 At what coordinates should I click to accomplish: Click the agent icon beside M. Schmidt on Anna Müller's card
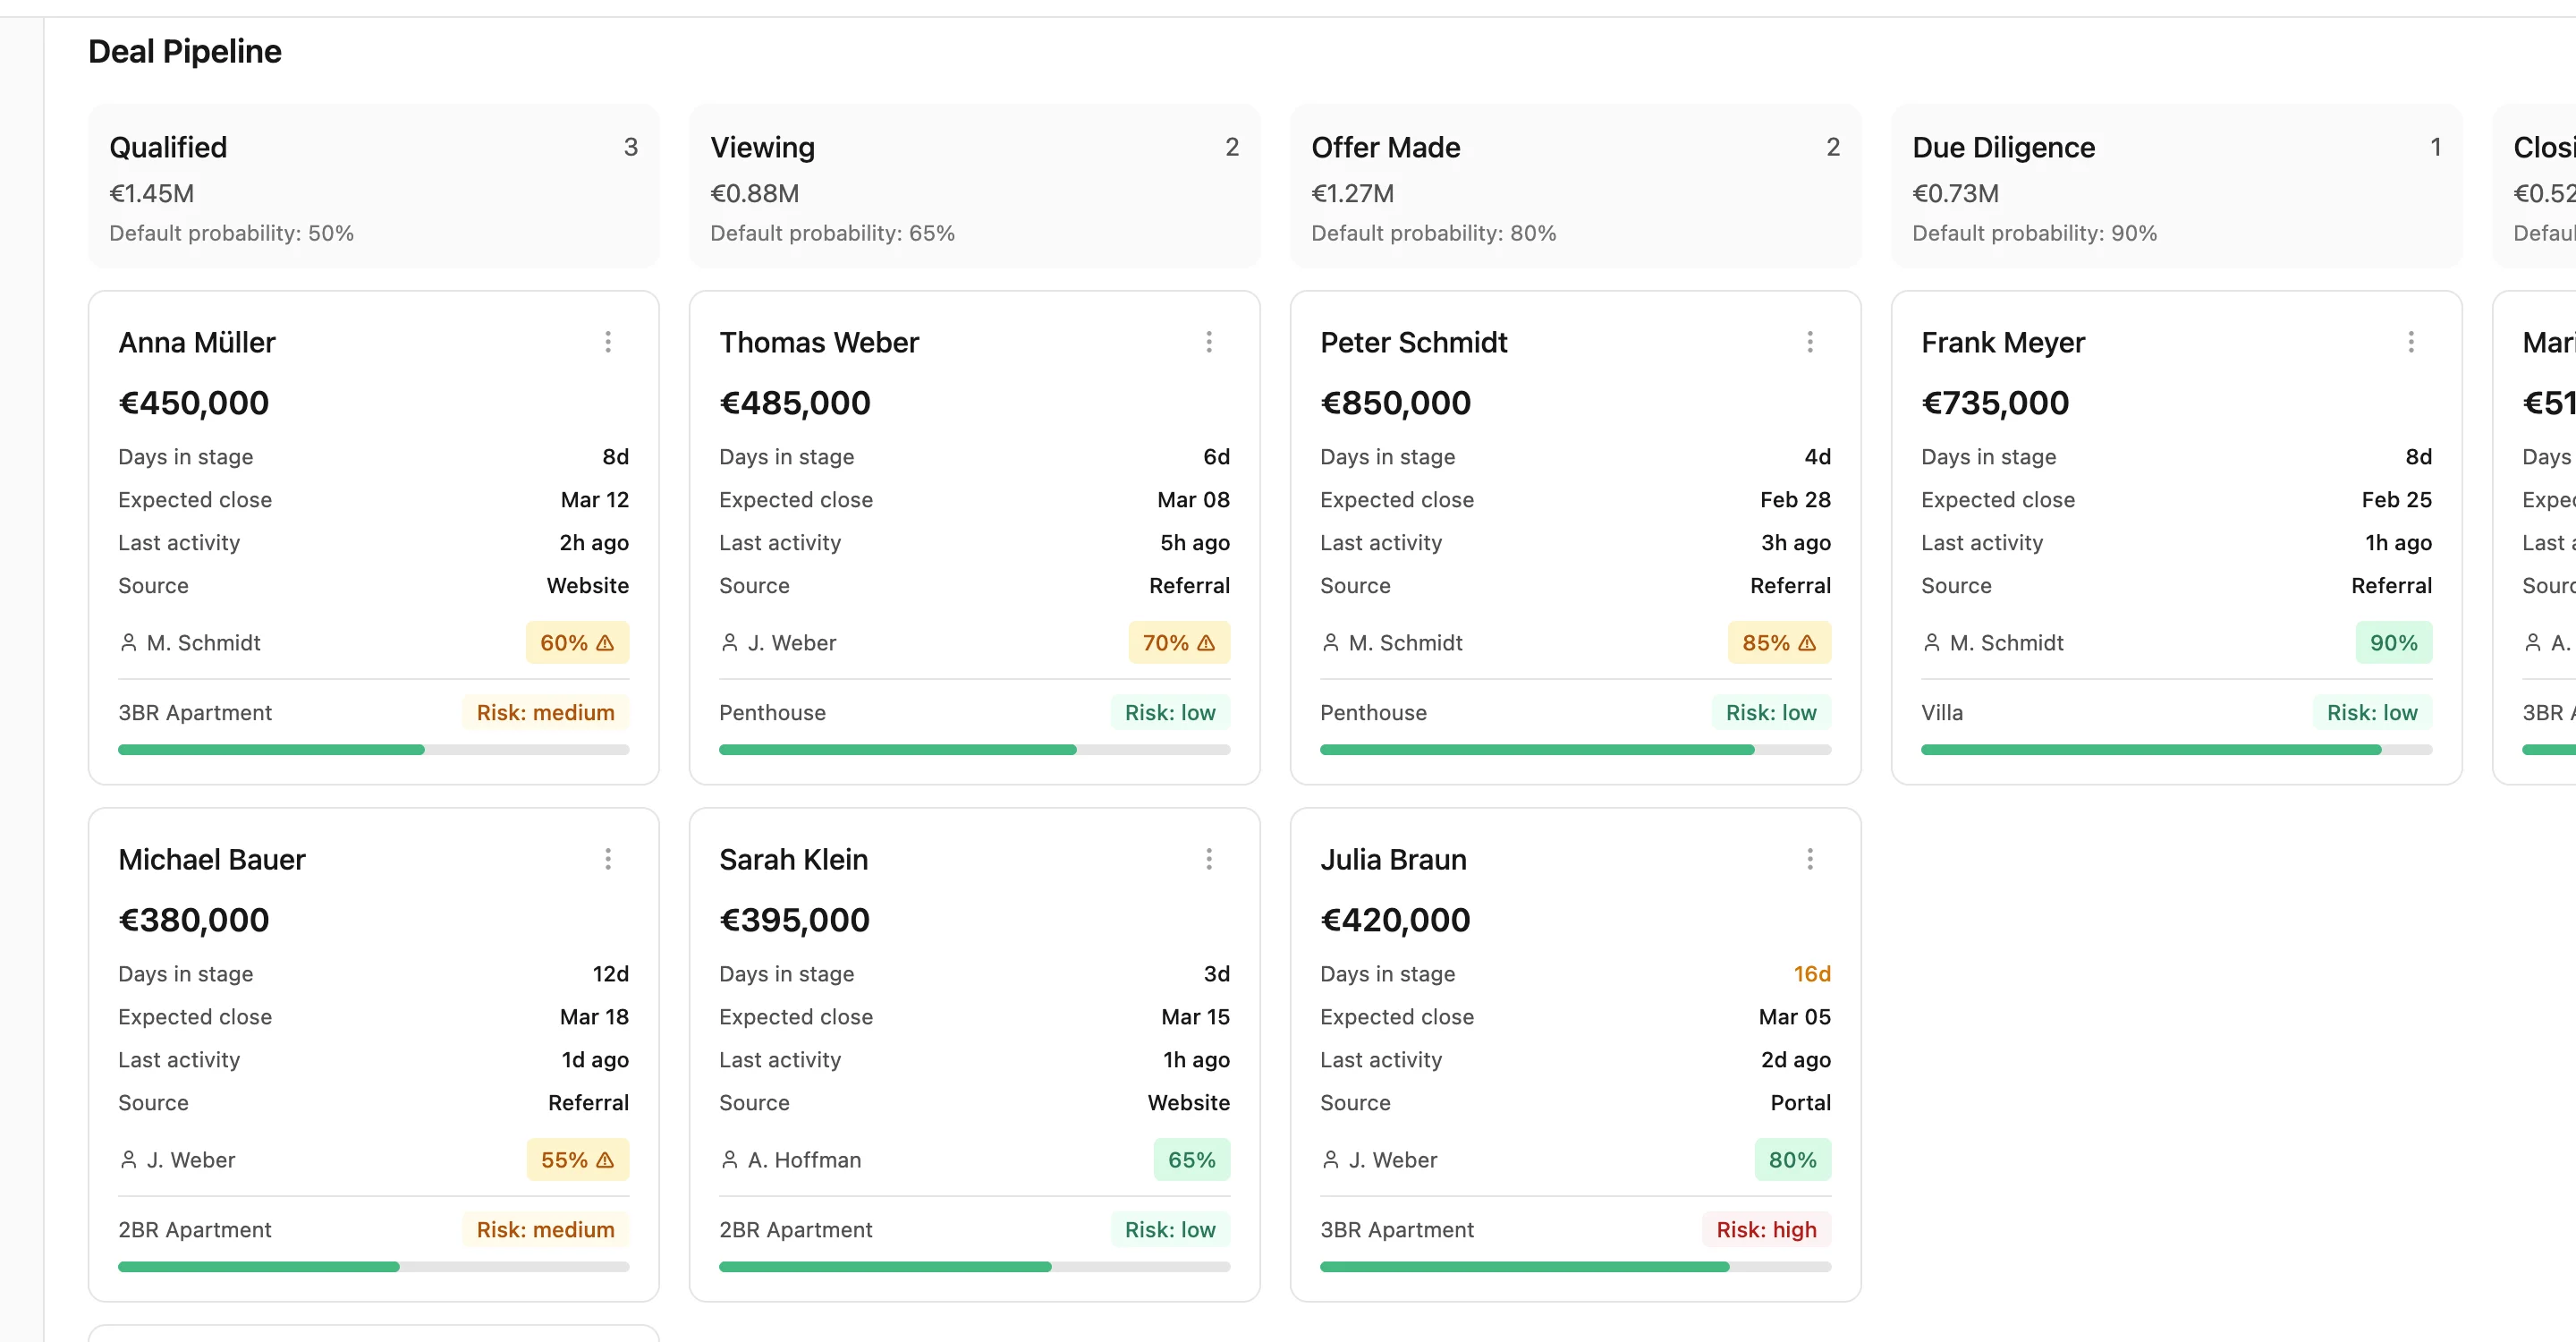tap(129, 642)
